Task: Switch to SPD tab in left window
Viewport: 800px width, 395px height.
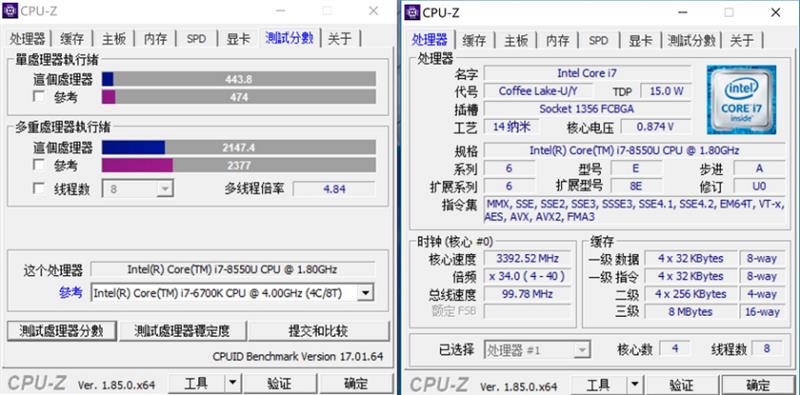Action: click(196, 39)
